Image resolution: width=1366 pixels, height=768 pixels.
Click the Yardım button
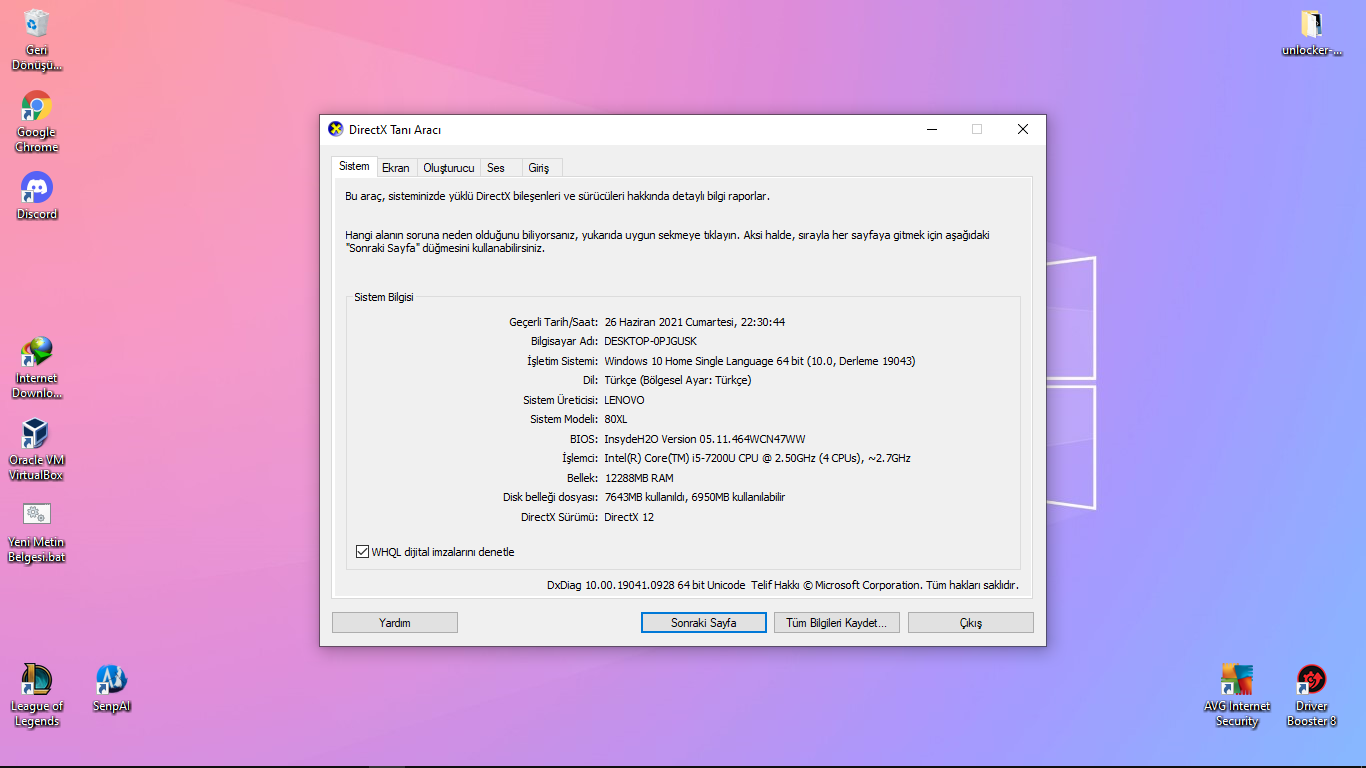point(395,623)
